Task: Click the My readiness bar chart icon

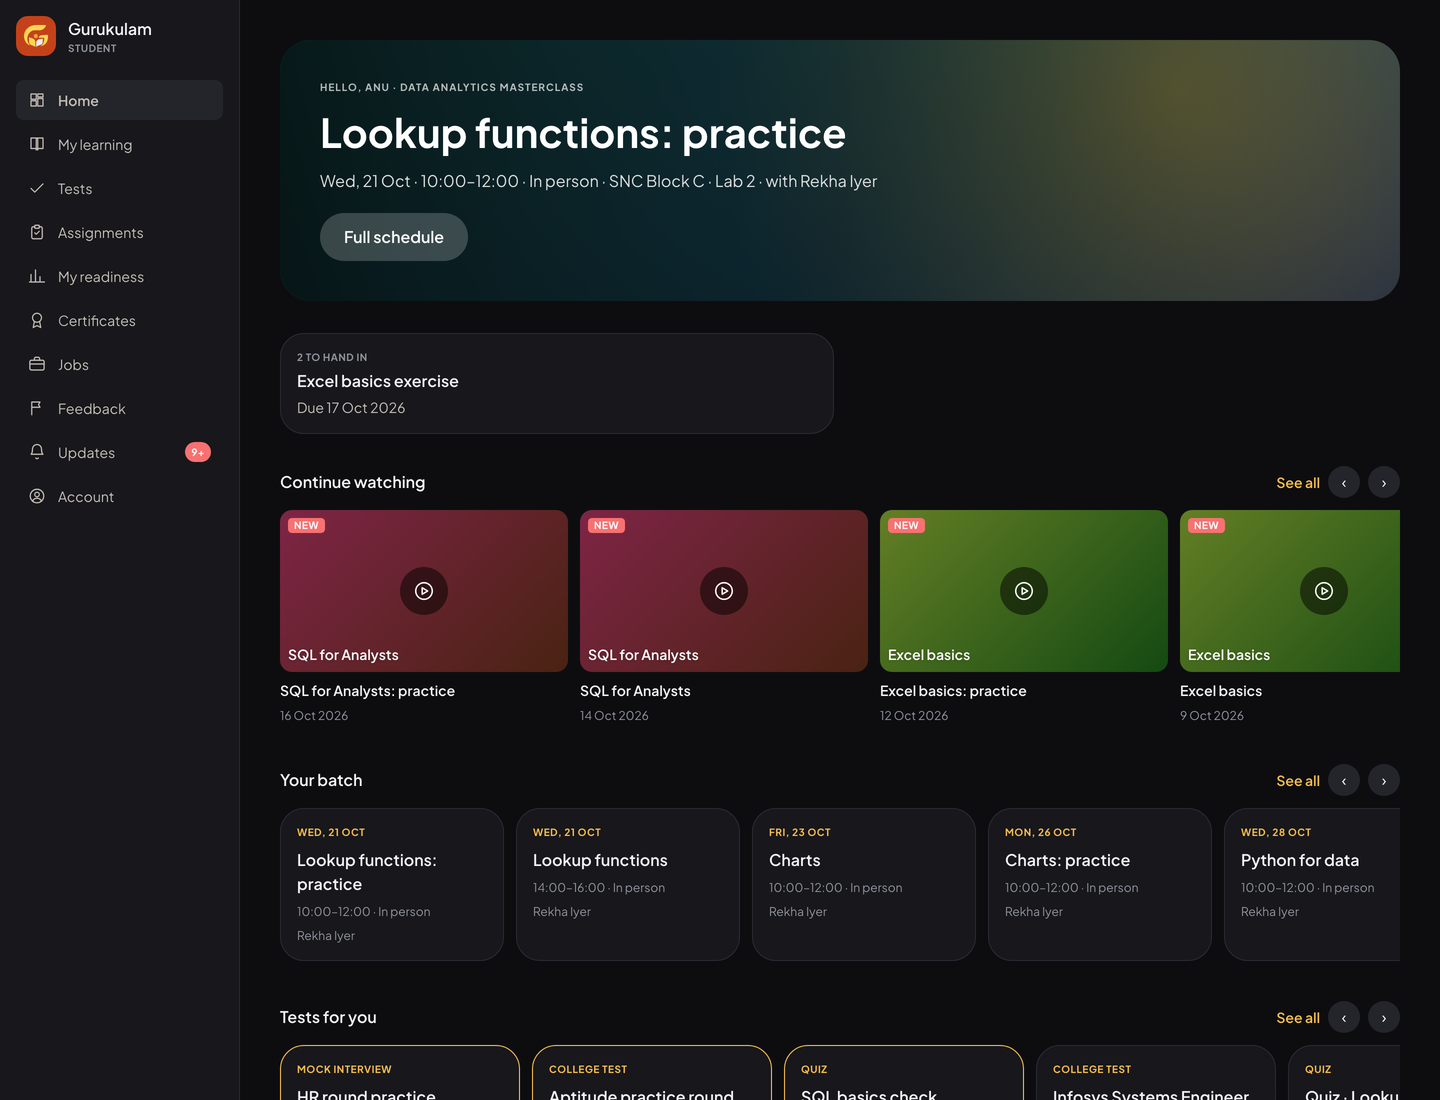Action: click(x=37, y=276)
